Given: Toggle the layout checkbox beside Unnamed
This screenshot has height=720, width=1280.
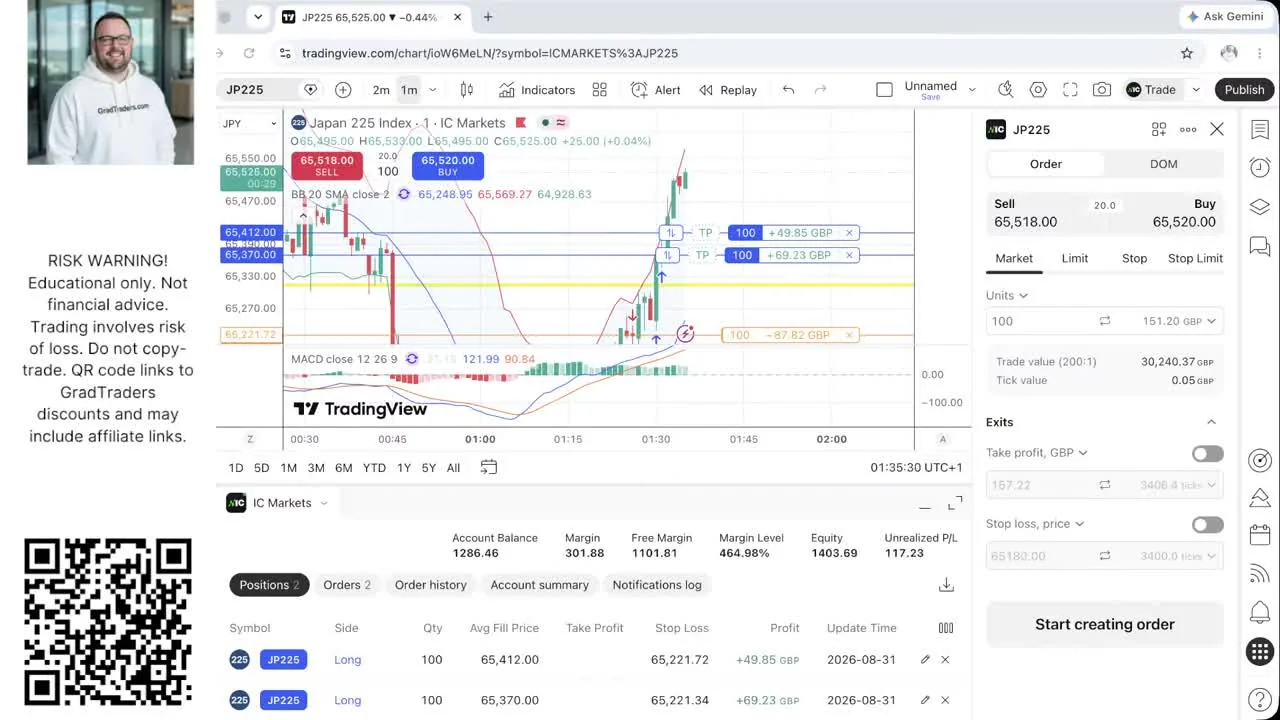Looking at the screenshot, I should point(884,90).
